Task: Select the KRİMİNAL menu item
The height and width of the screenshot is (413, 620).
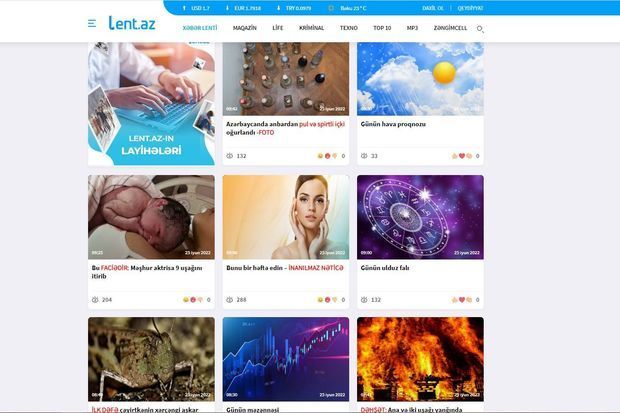Action: pyautogui.click(x=312, y=28)
